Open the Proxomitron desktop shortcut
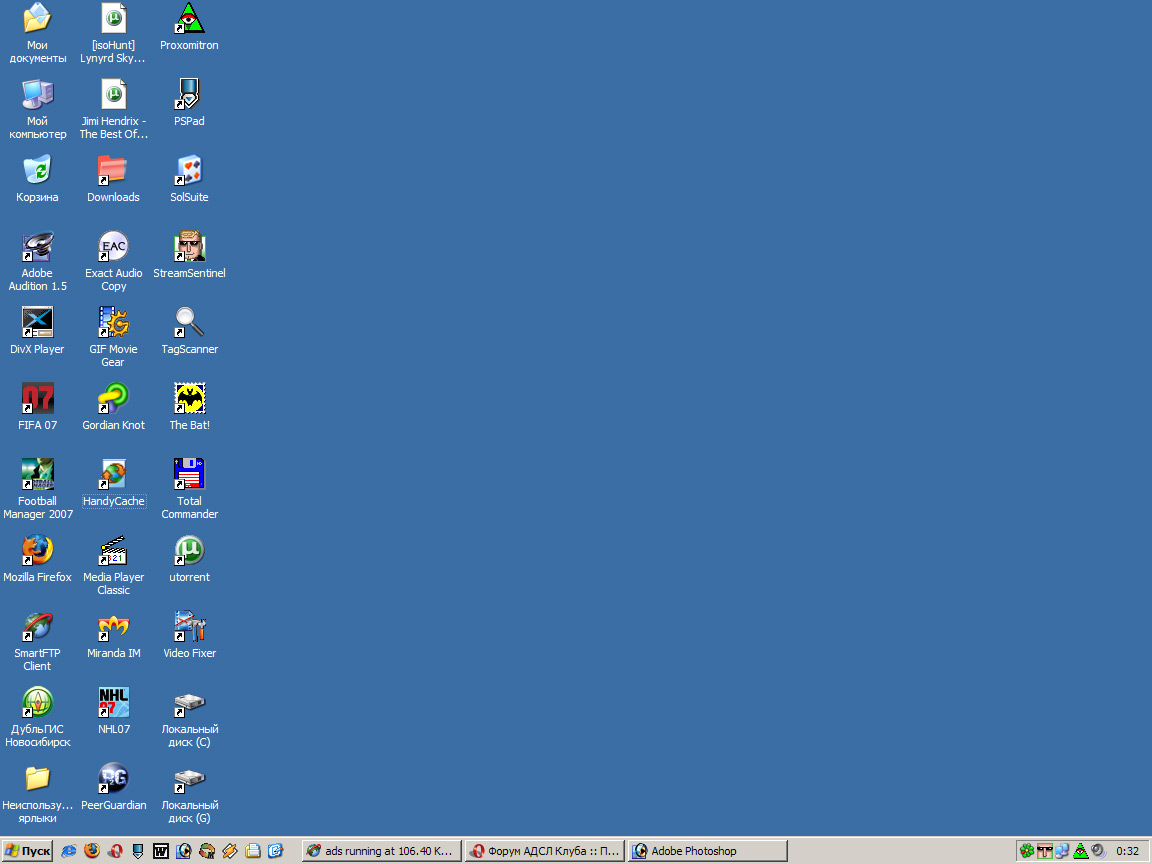 (189, 18)
